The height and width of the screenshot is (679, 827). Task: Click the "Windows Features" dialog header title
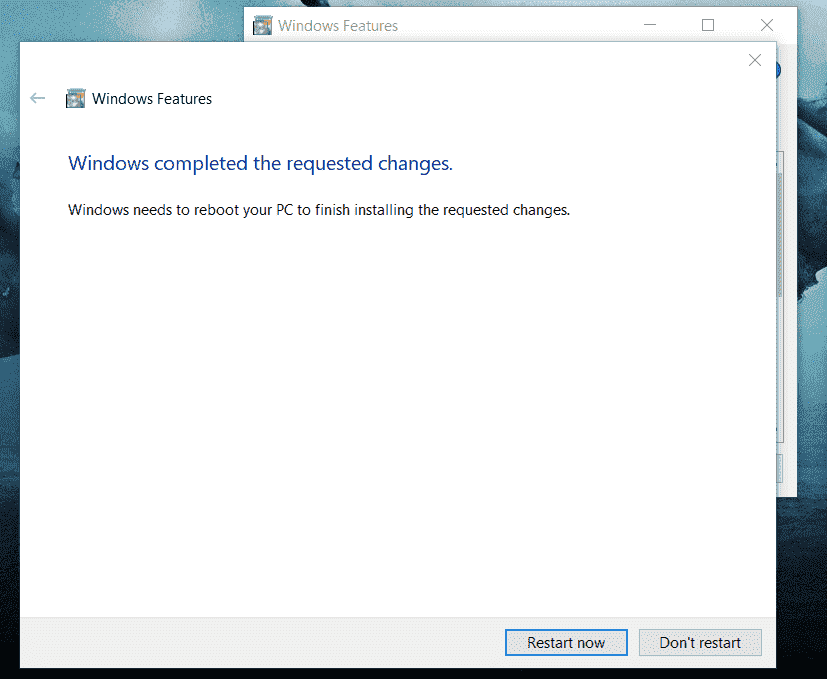[152, 99]
